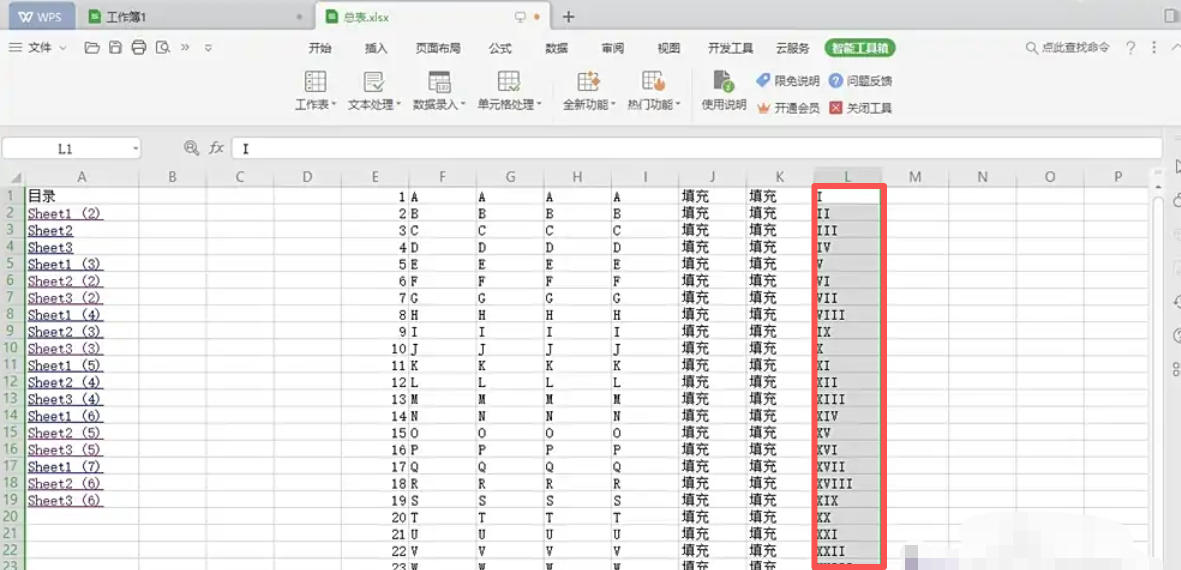The height and width of the screenshot is (570, 1181).
Task: Open the 工作表 (Worksheet) tool
Action: point(315,90)
